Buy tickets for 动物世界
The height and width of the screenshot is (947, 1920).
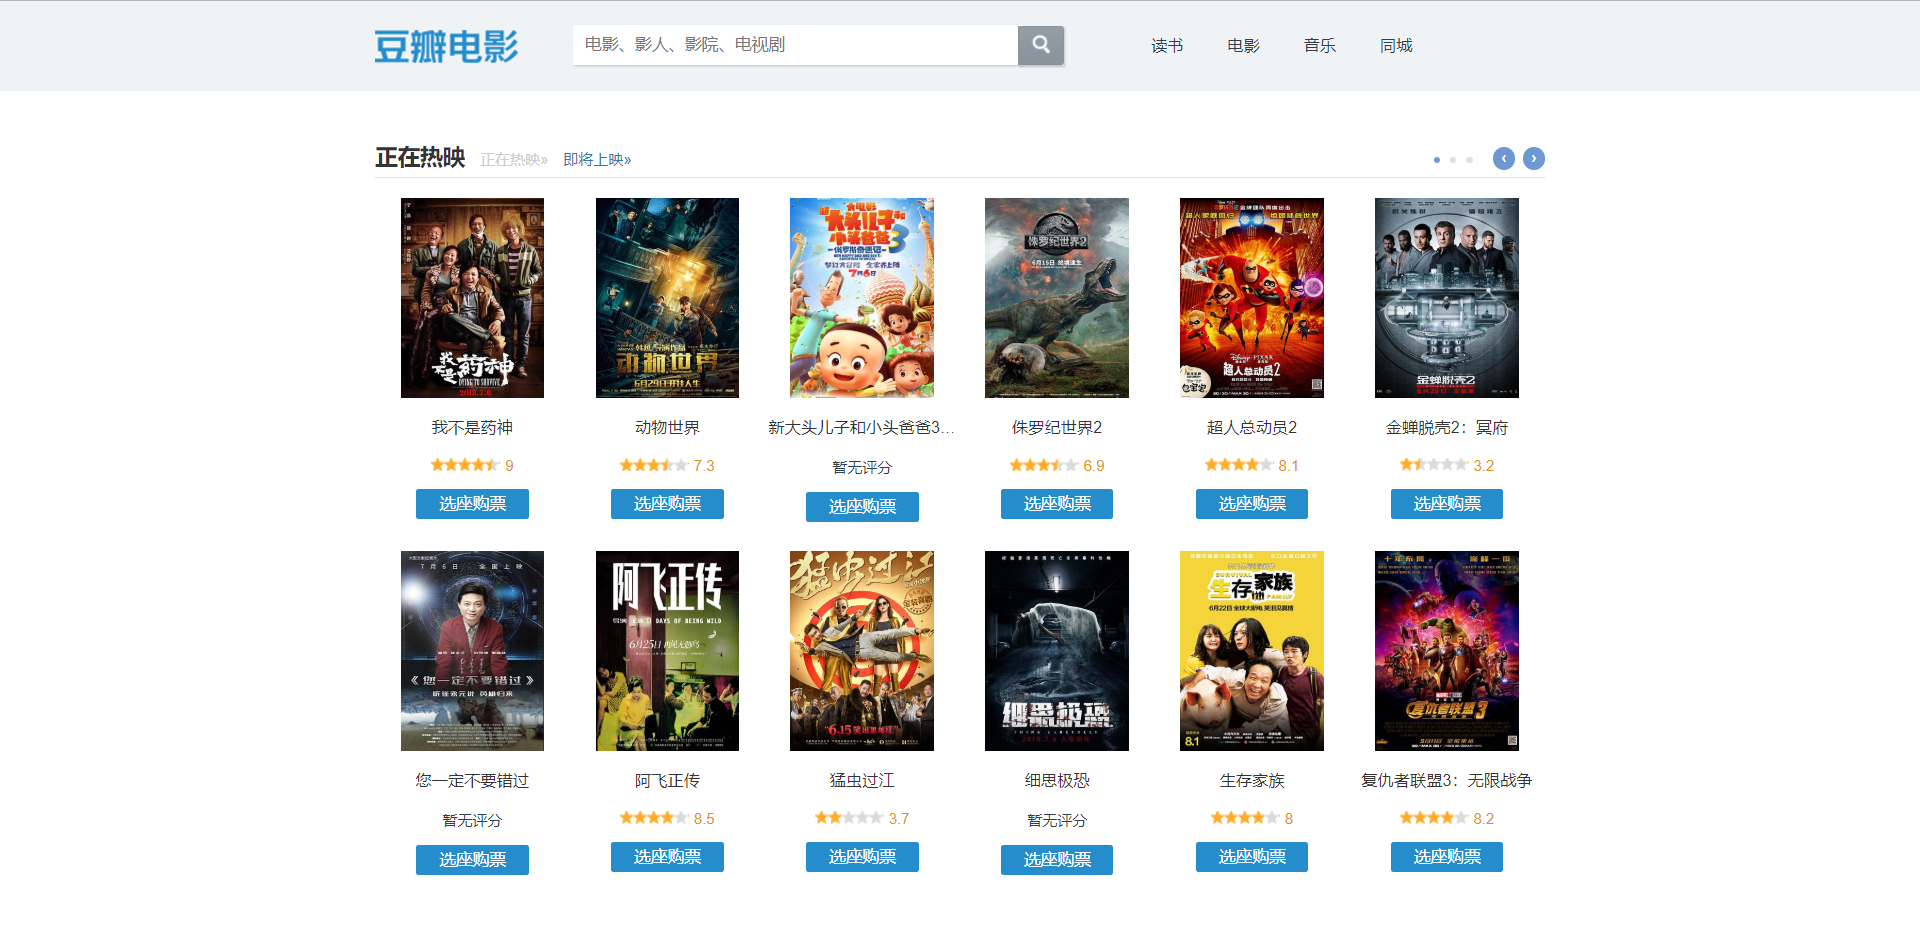pyautogui.click(x=667, y=504)
